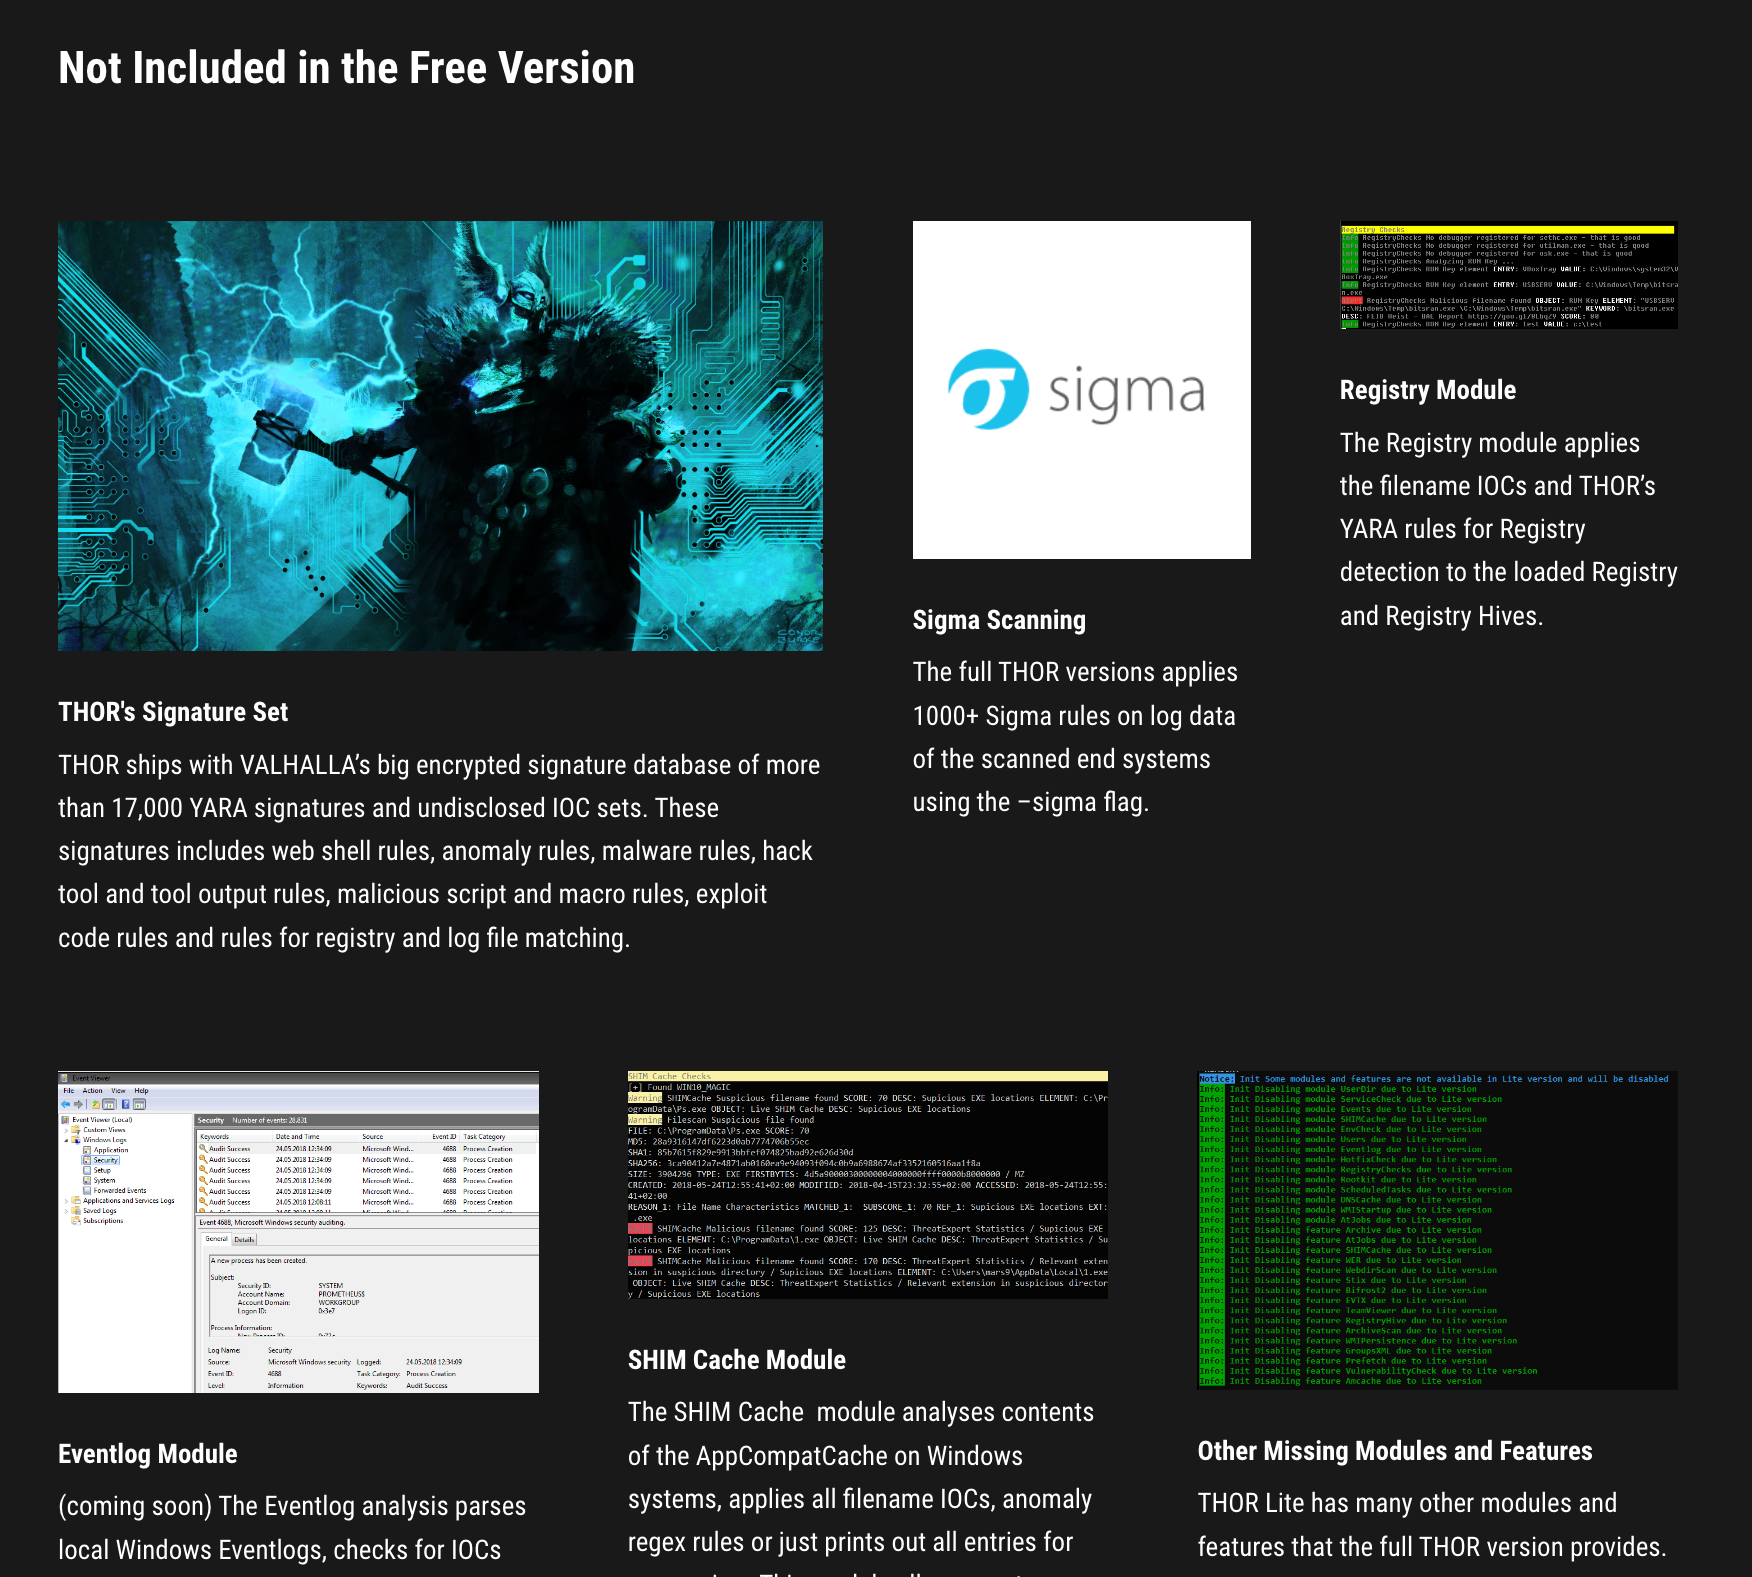The width and height of the screenshot is (1752, 1577).
Task: Click the blue help icon in Event Viewer toolbar
Action: click(x=126, y=1104)
